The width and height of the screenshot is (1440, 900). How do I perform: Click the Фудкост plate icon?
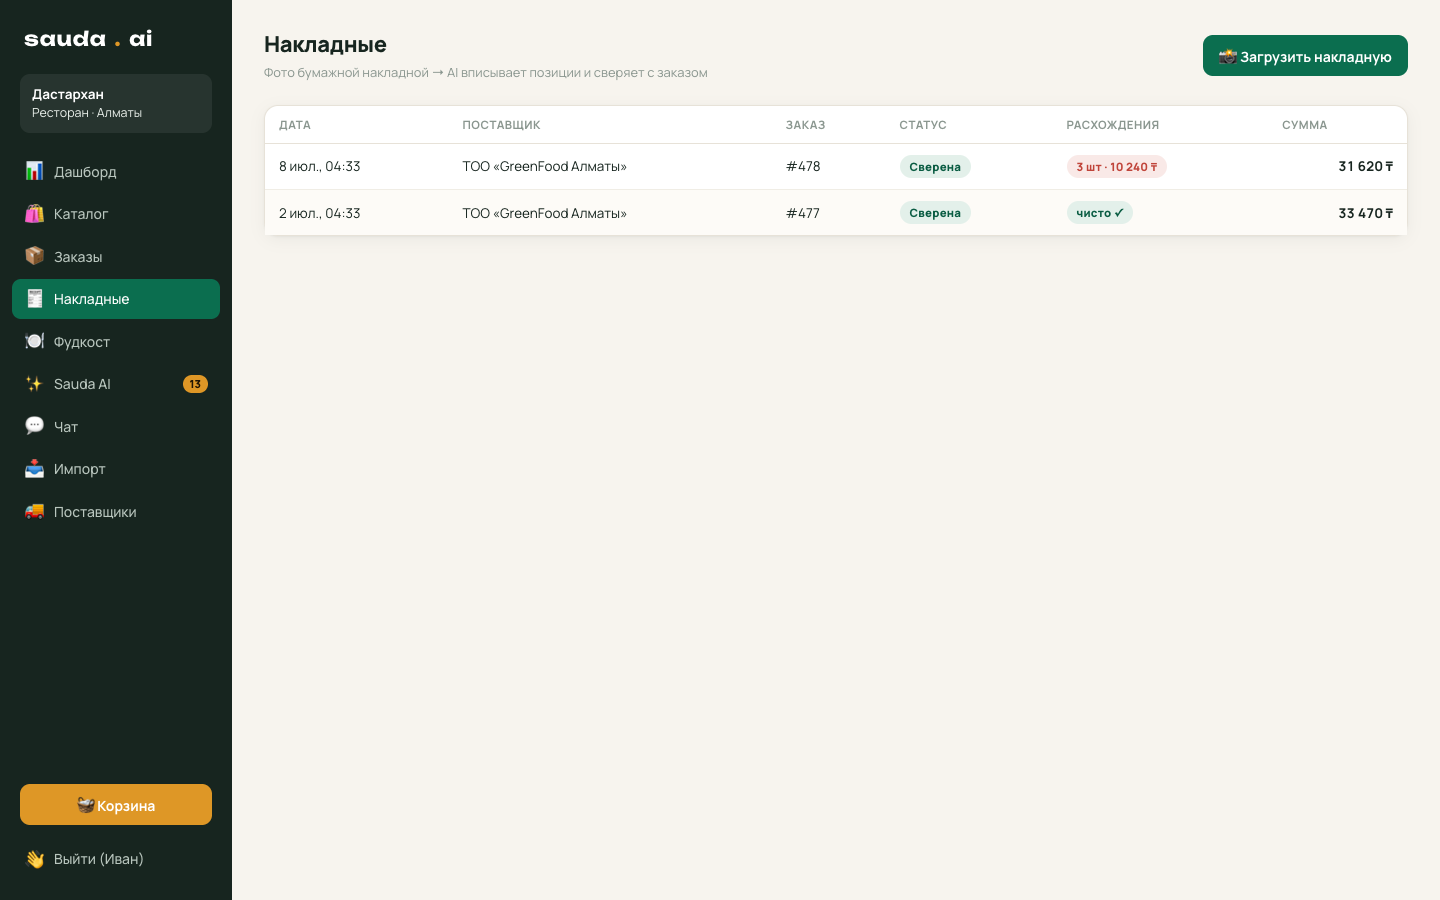[34, 341]
